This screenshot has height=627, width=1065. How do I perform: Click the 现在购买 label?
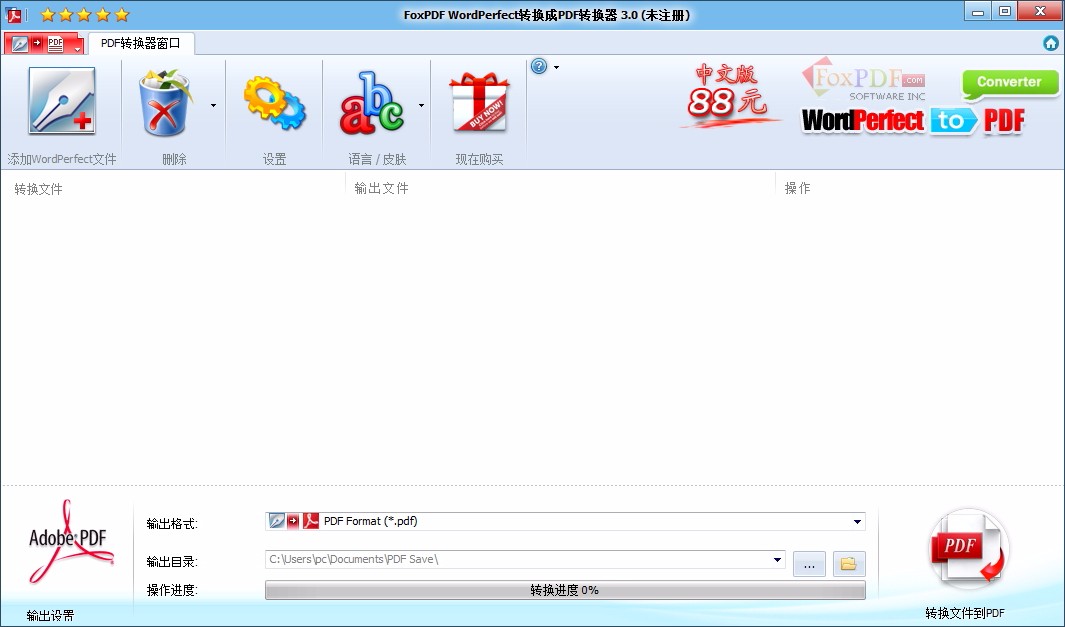[480, 160]
